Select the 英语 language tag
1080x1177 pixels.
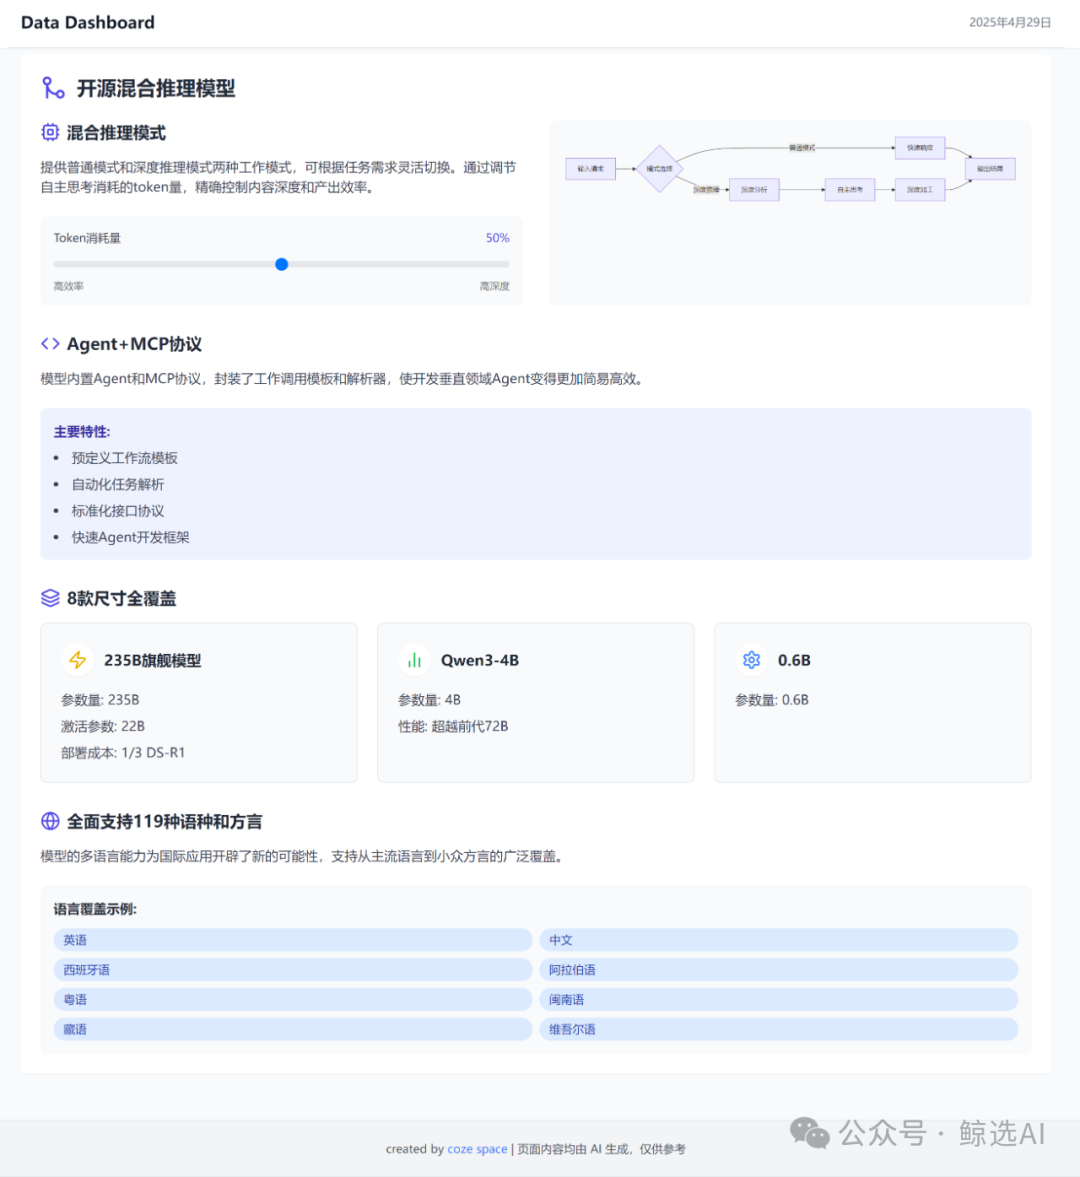[293, 940]
